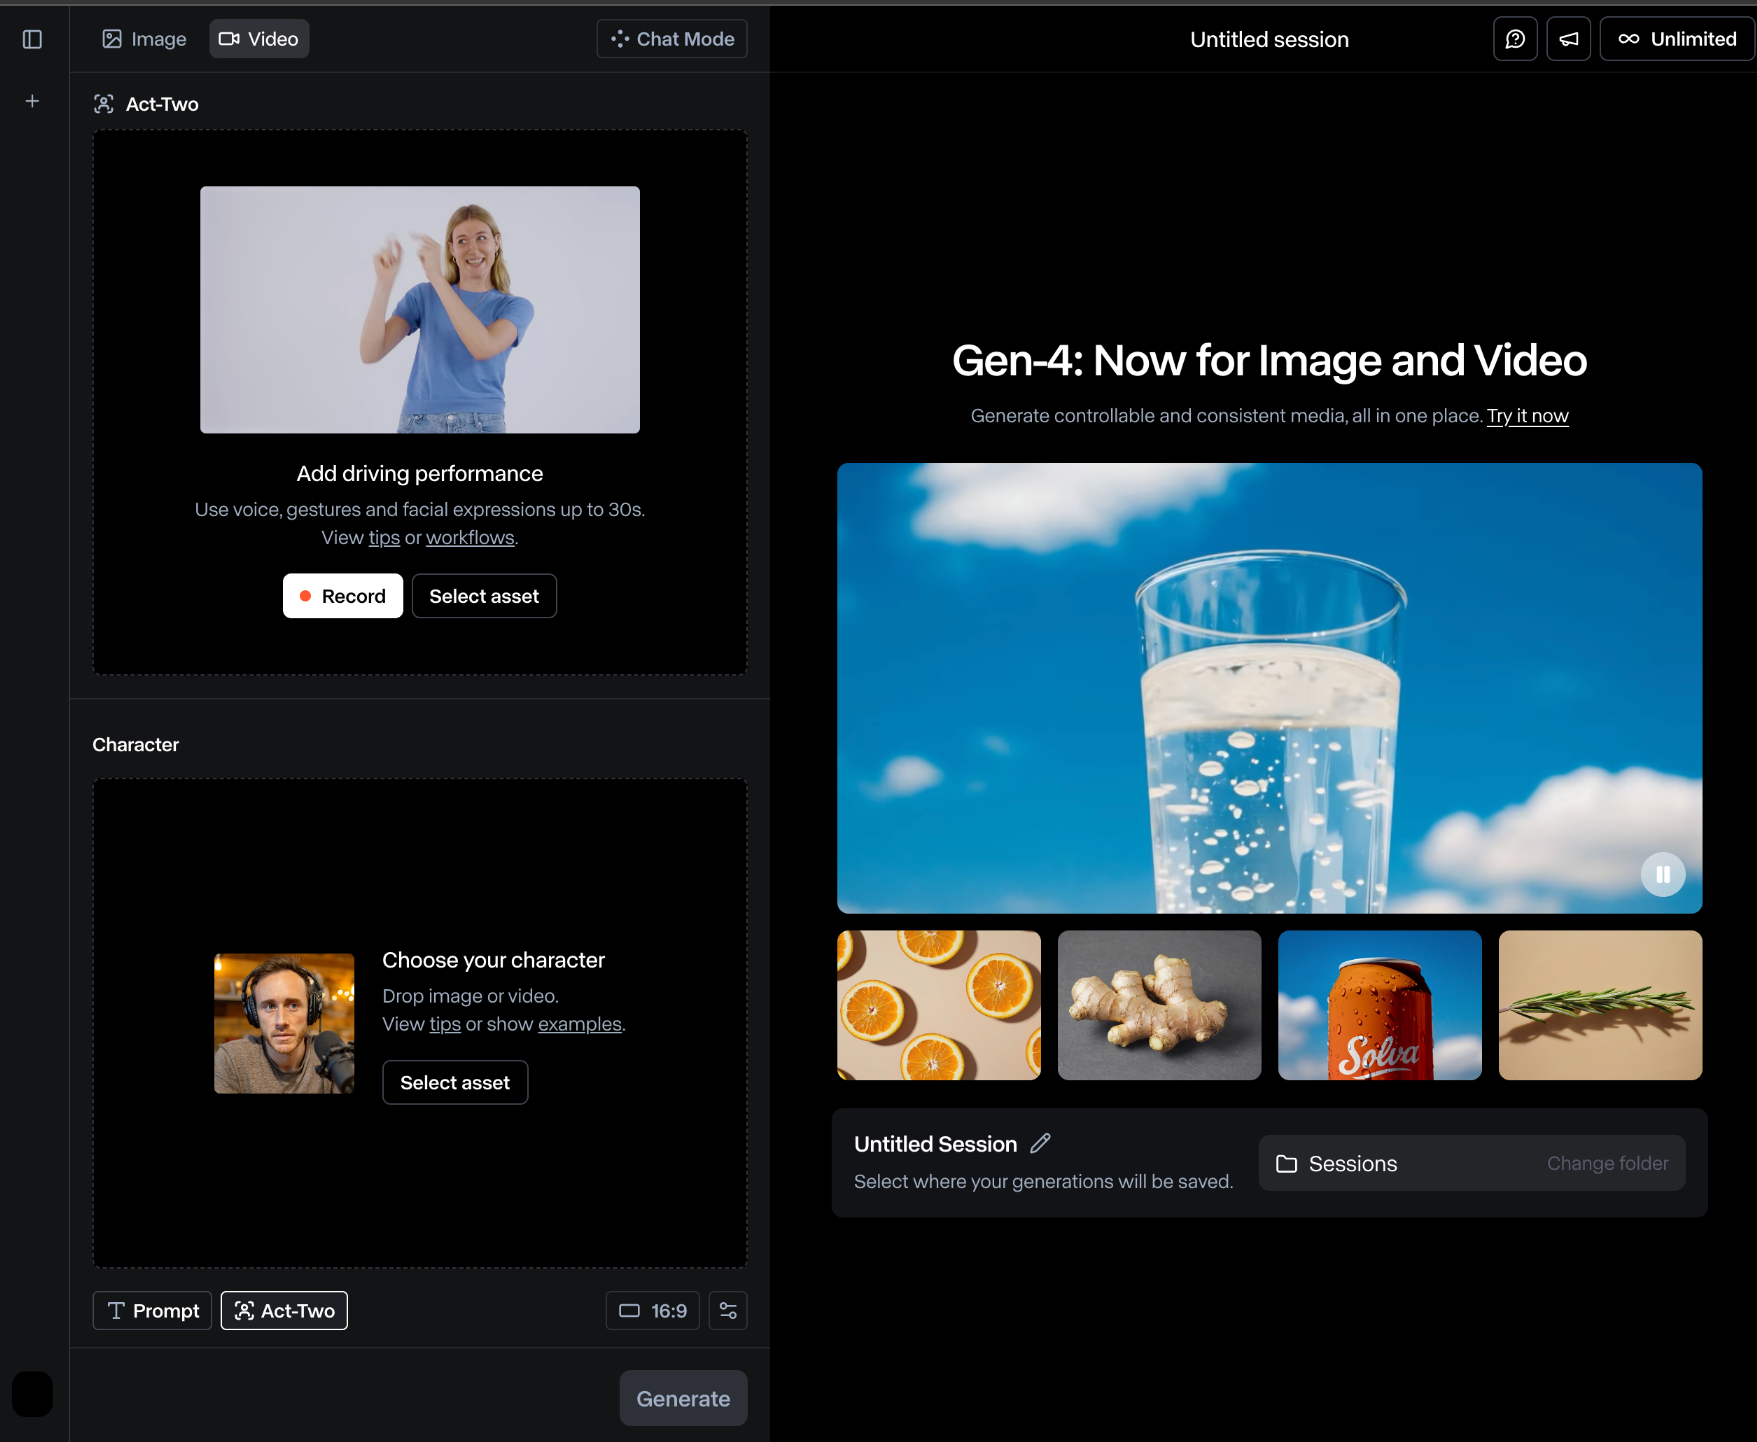Select the orange slices thumbnail
Screen dimensions: 1757x1442
click(x=938, y=1005)
